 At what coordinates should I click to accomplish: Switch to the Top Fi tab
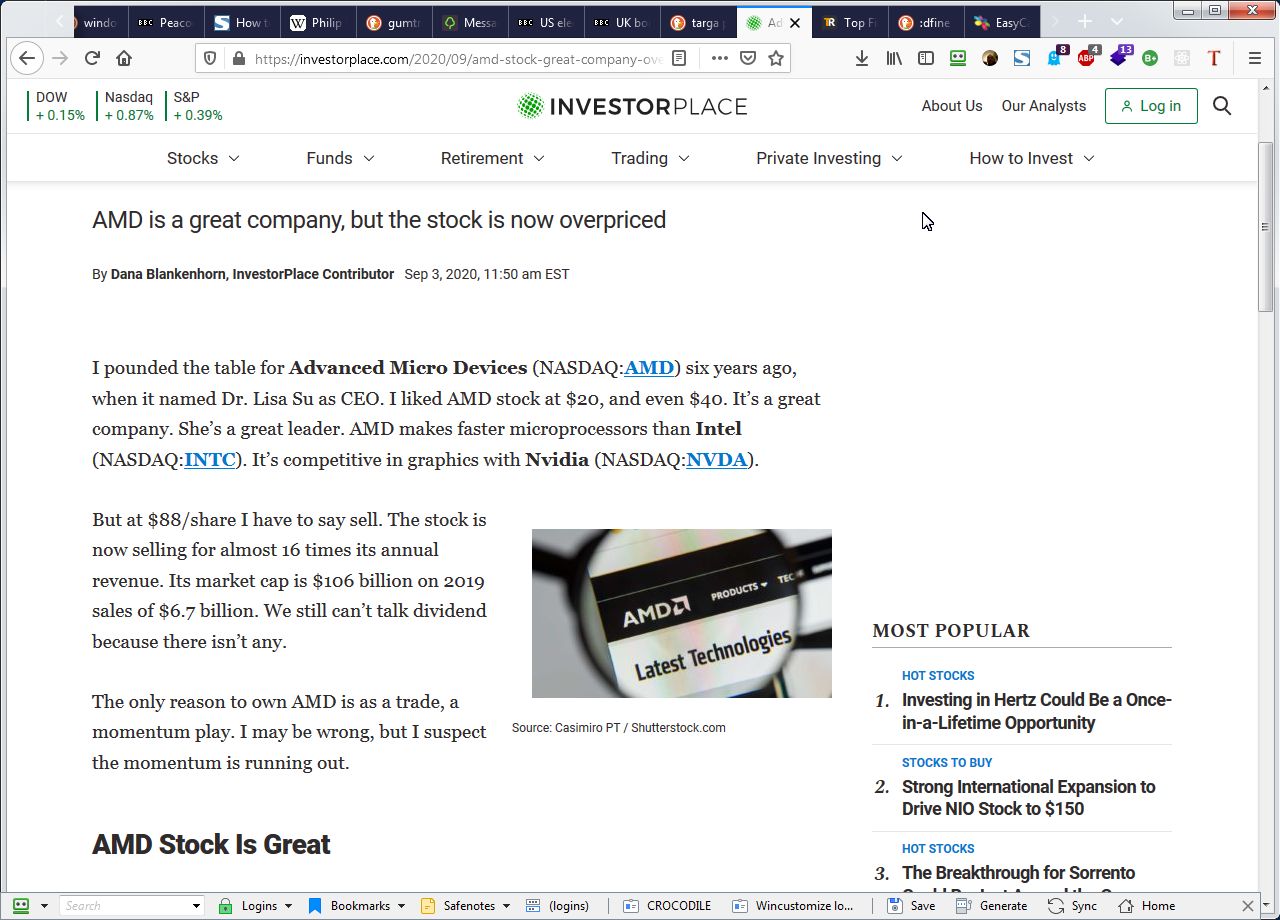point(849,22)
